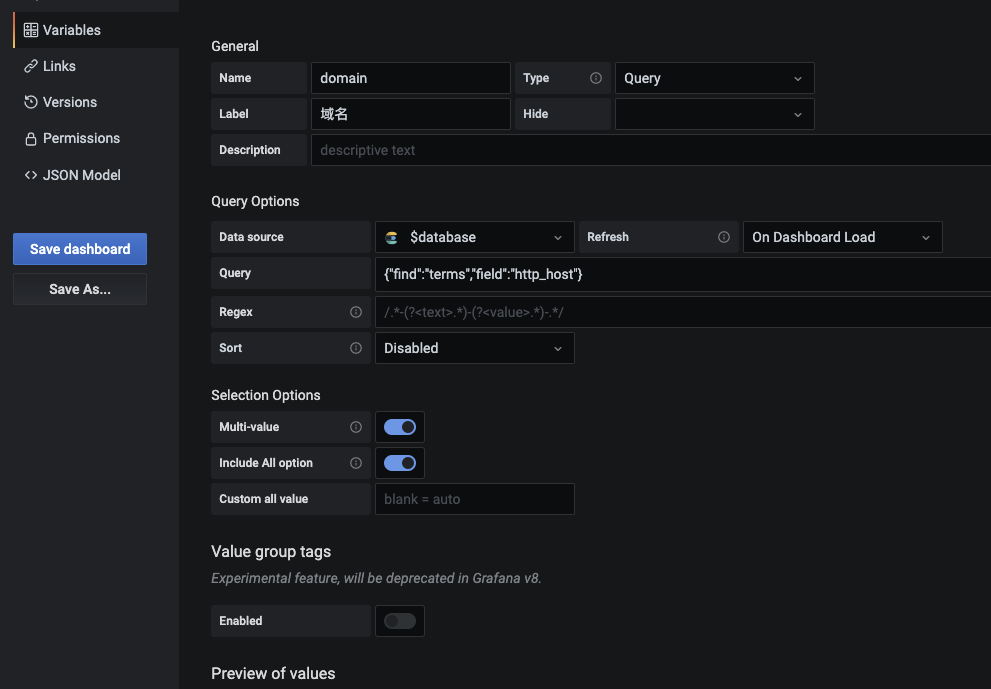The width and height of the screenshot is (991, 689).
Task: Open the JSON Model code icon
Action: (31, 174)
